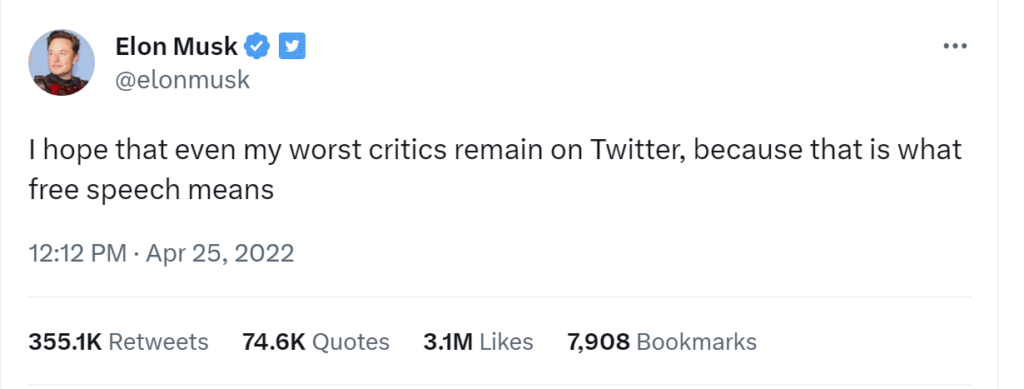View the 3.1M Likes list
Screen dimensions: 1024x389
478,342
